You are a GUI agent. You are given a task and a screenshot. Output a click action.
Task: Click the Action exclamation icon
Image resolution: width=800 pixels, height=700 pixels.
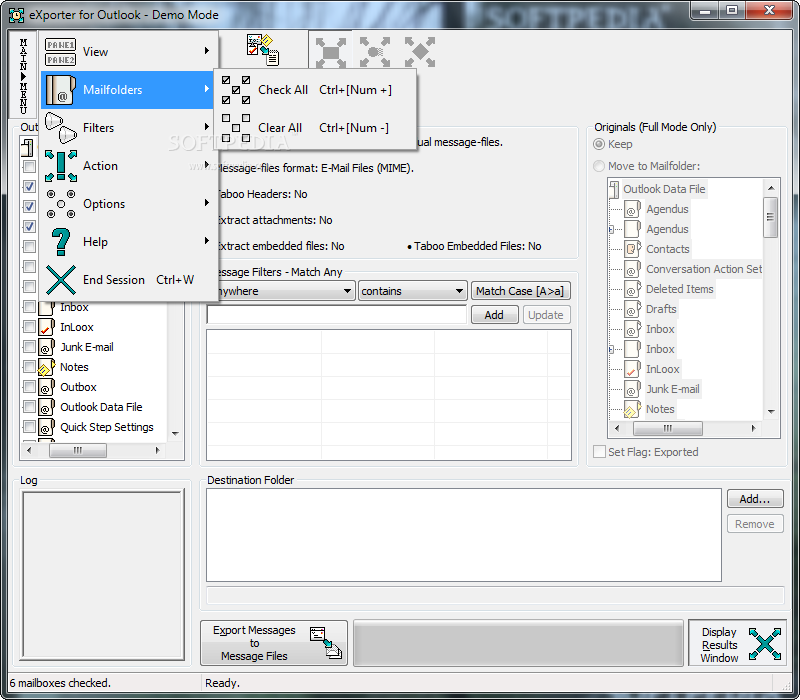(x=61, y=166)
